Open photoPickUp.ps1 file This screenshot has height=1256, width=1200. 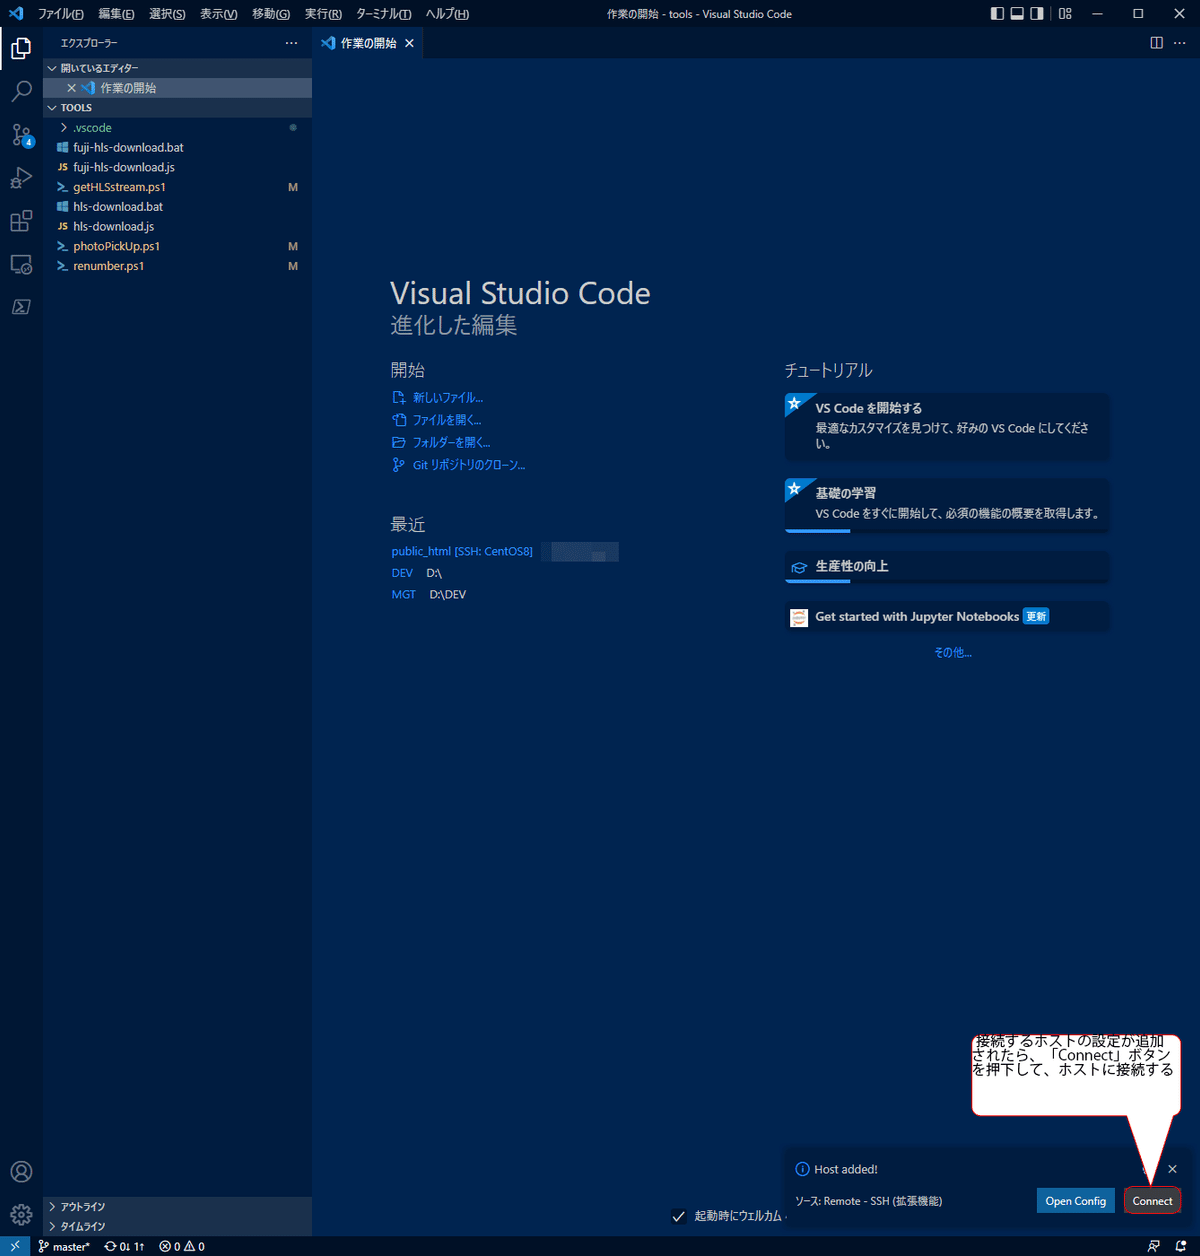click(177, 246)
